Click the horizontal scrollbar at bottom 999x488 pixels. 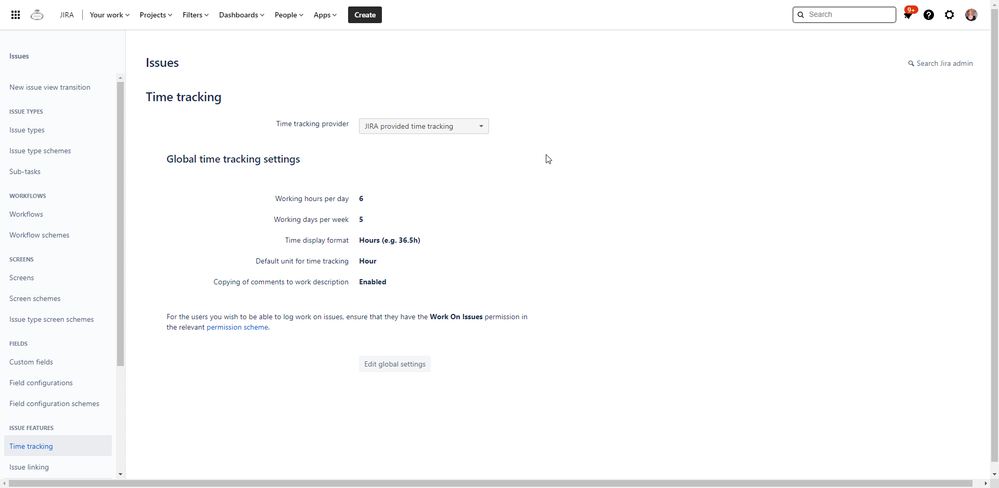pyautogui.click(x=491, y=484)
